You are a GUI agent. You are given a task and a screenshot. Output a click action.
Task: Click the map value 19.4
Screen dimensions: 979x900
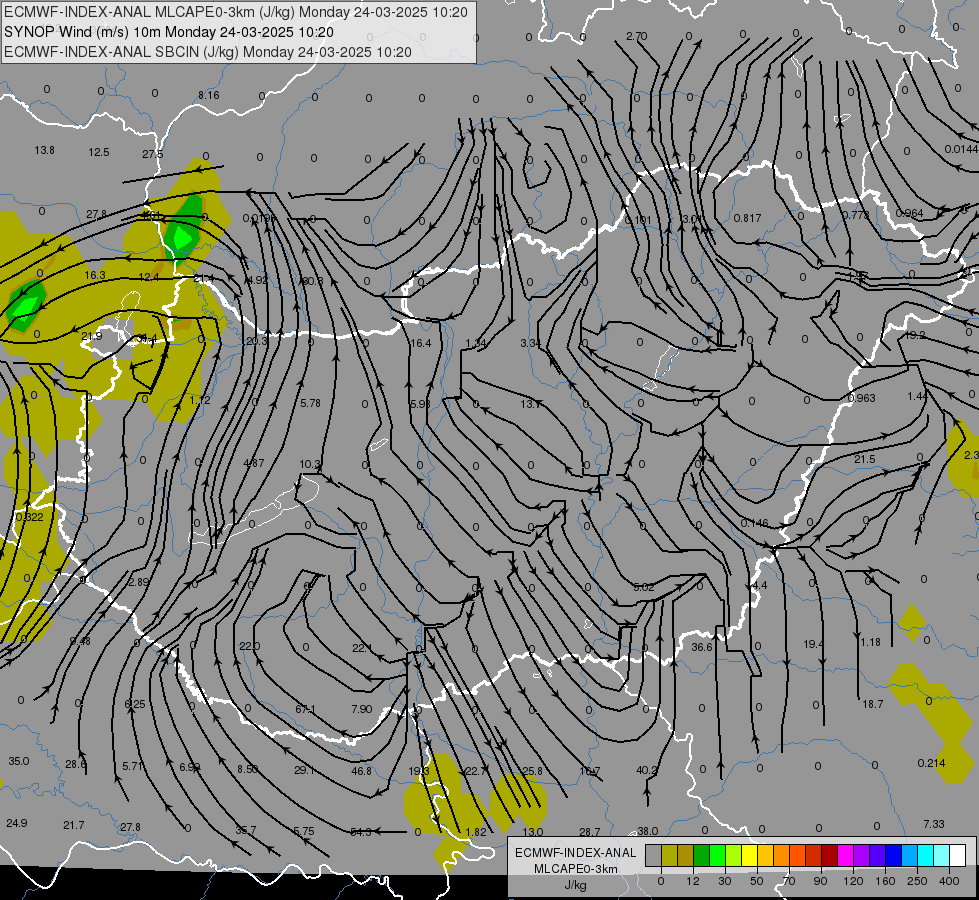pyautogui.click(x=814, y=644)
